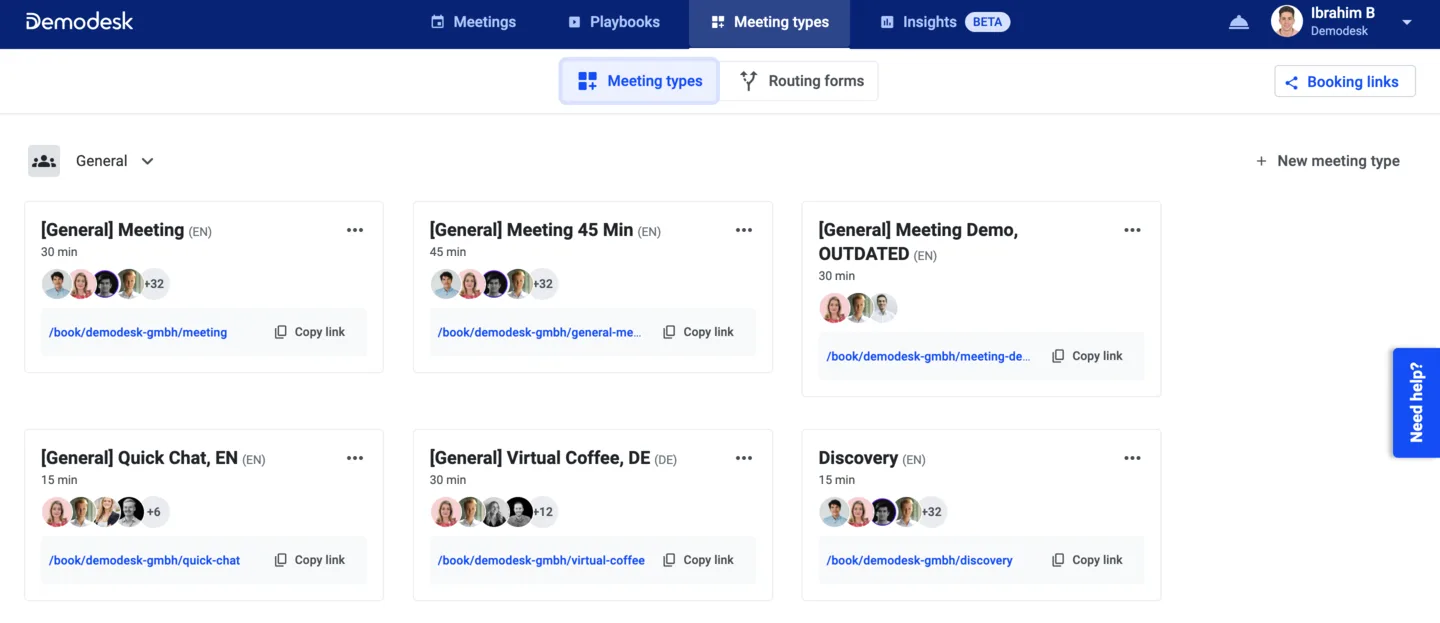This screenshot has width=1440, height=623.
Task: Open the Booking links button
Action: [1345, 82]
